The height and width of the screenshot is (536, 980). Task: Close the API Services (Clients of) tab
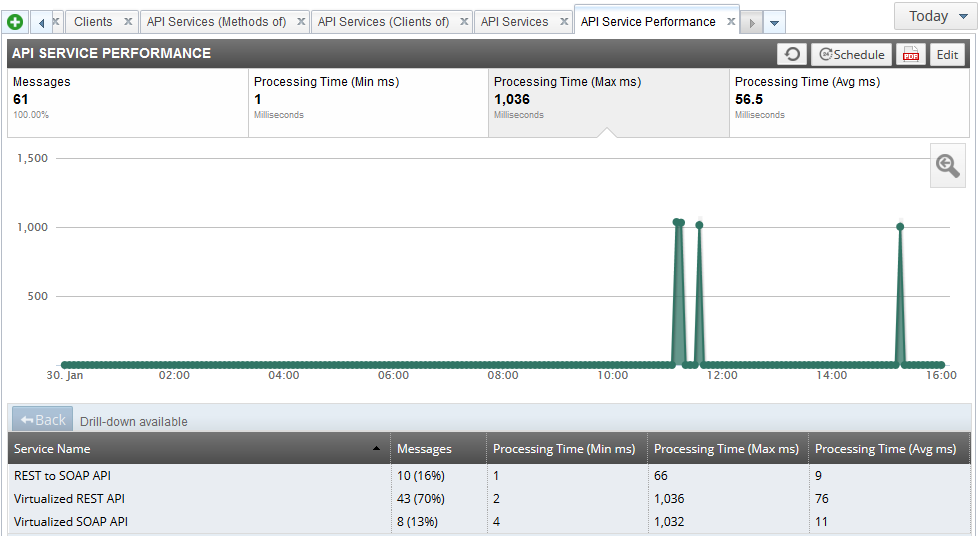[464, 21]
